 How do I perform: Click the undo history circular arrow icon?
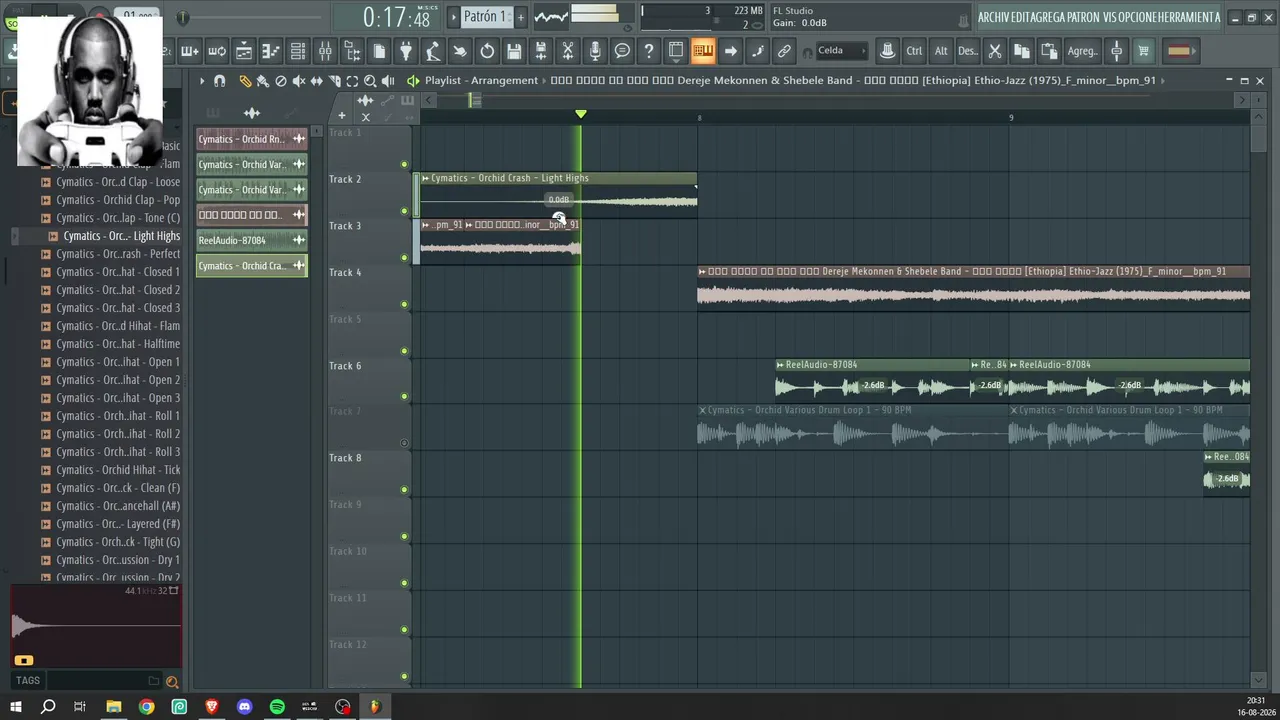(487, 51)
